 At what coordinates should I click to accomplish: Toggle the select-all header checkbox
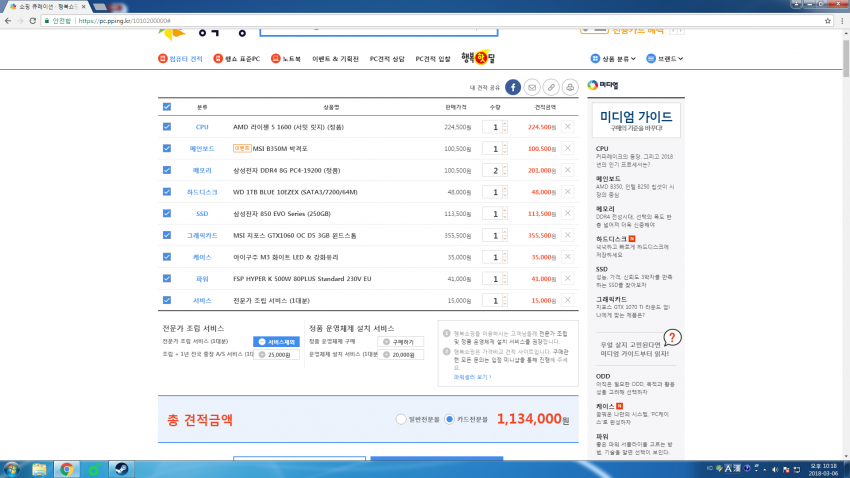tap(167, 107)
